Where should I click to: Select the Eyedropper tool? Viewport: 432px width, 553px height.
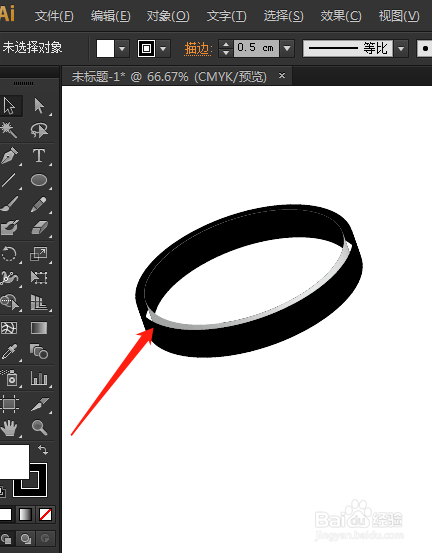click(x=9, y=352)
